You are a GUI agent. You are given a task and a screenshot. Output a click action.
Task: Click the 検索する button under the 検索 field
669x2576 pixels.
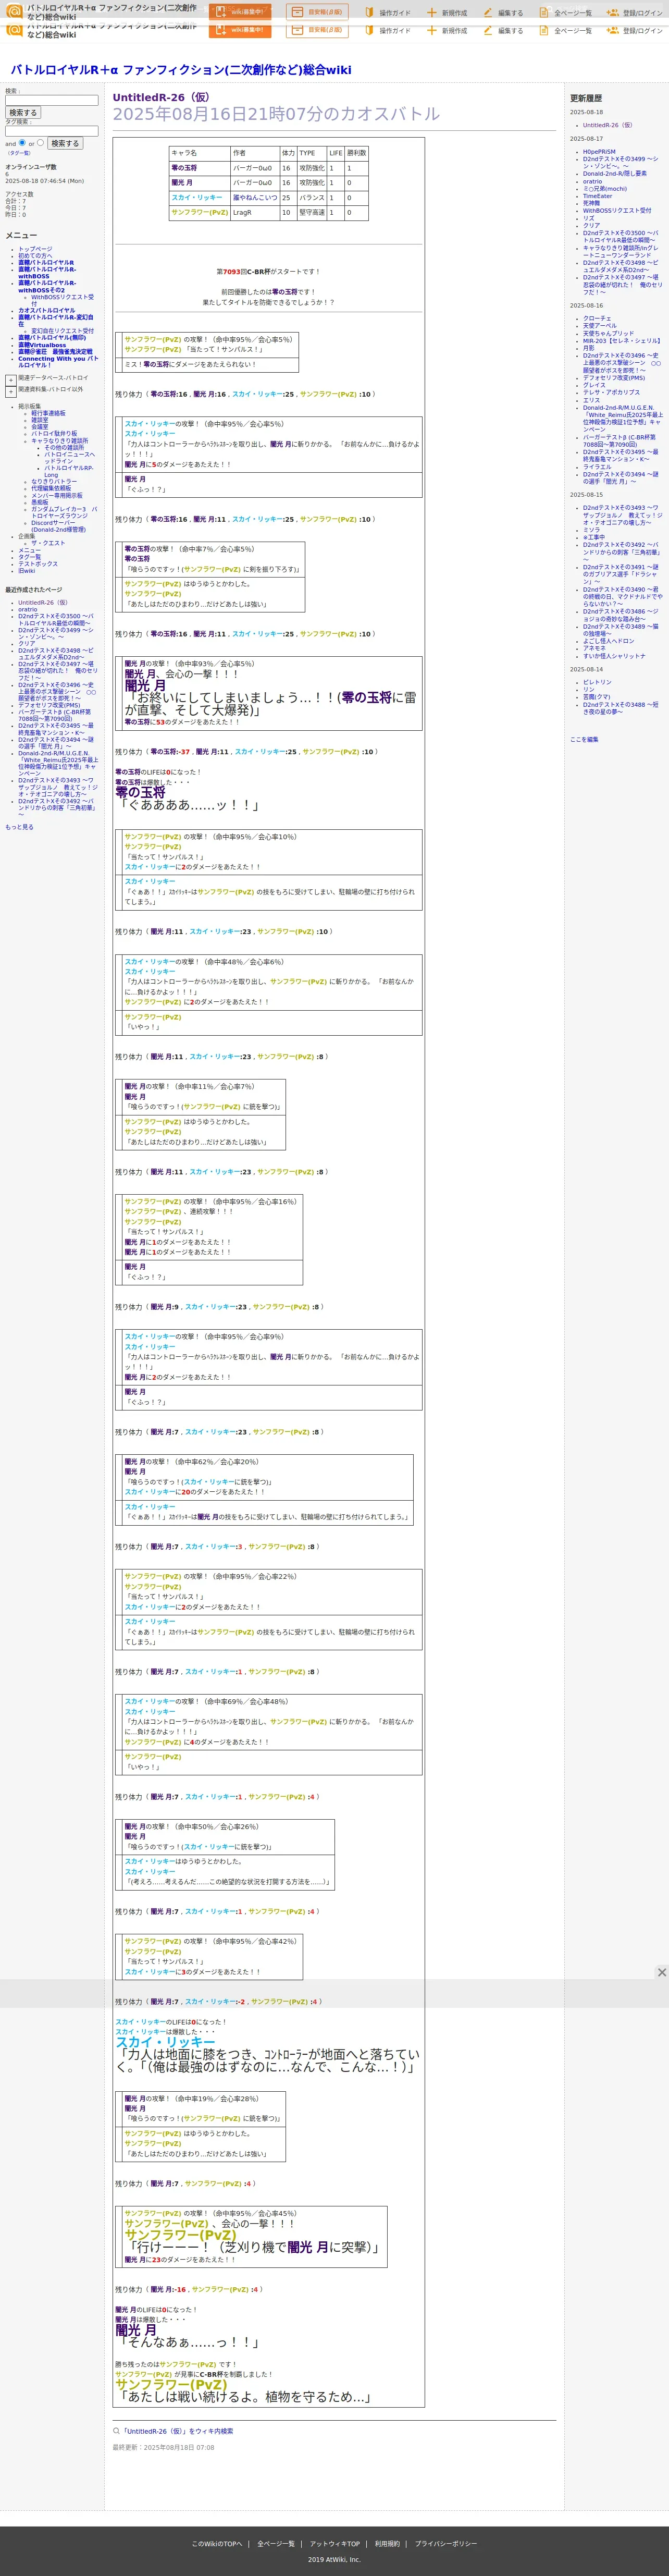[x=22, y=113]
